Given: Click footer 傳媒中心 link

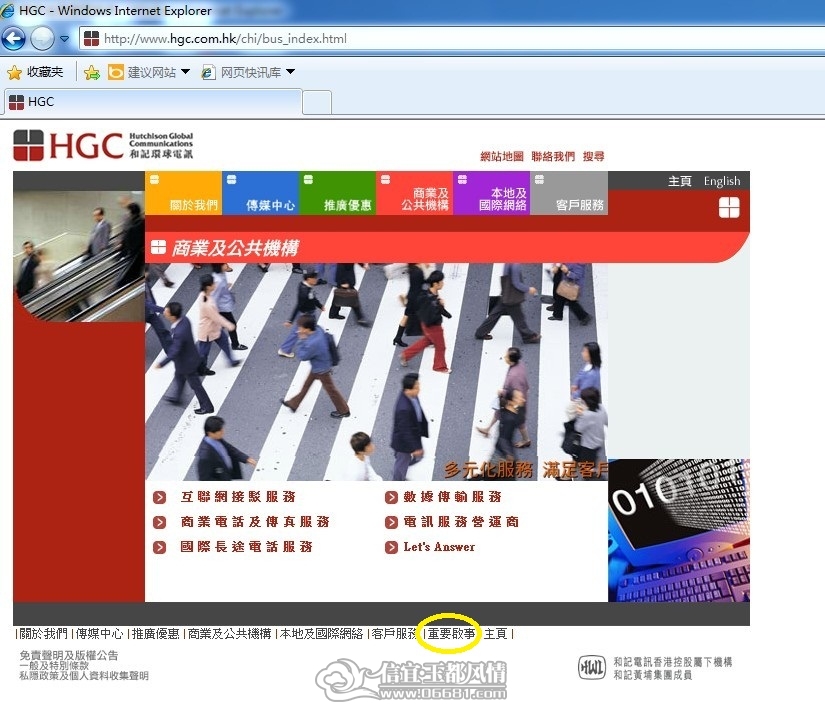Looking at the screenshot, I should click(x=99, y=634).
